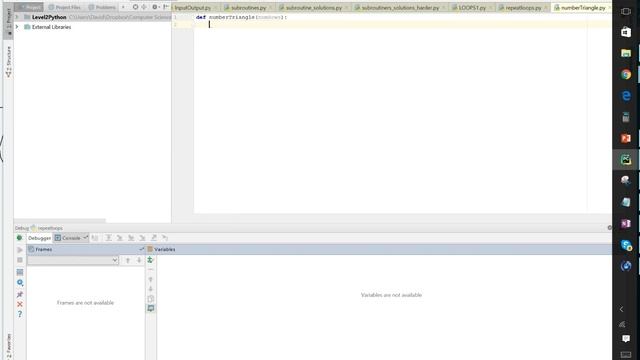The image size is (640, 360).
Task: Close the debug session with the red X icon
Action: pos(20,304)
